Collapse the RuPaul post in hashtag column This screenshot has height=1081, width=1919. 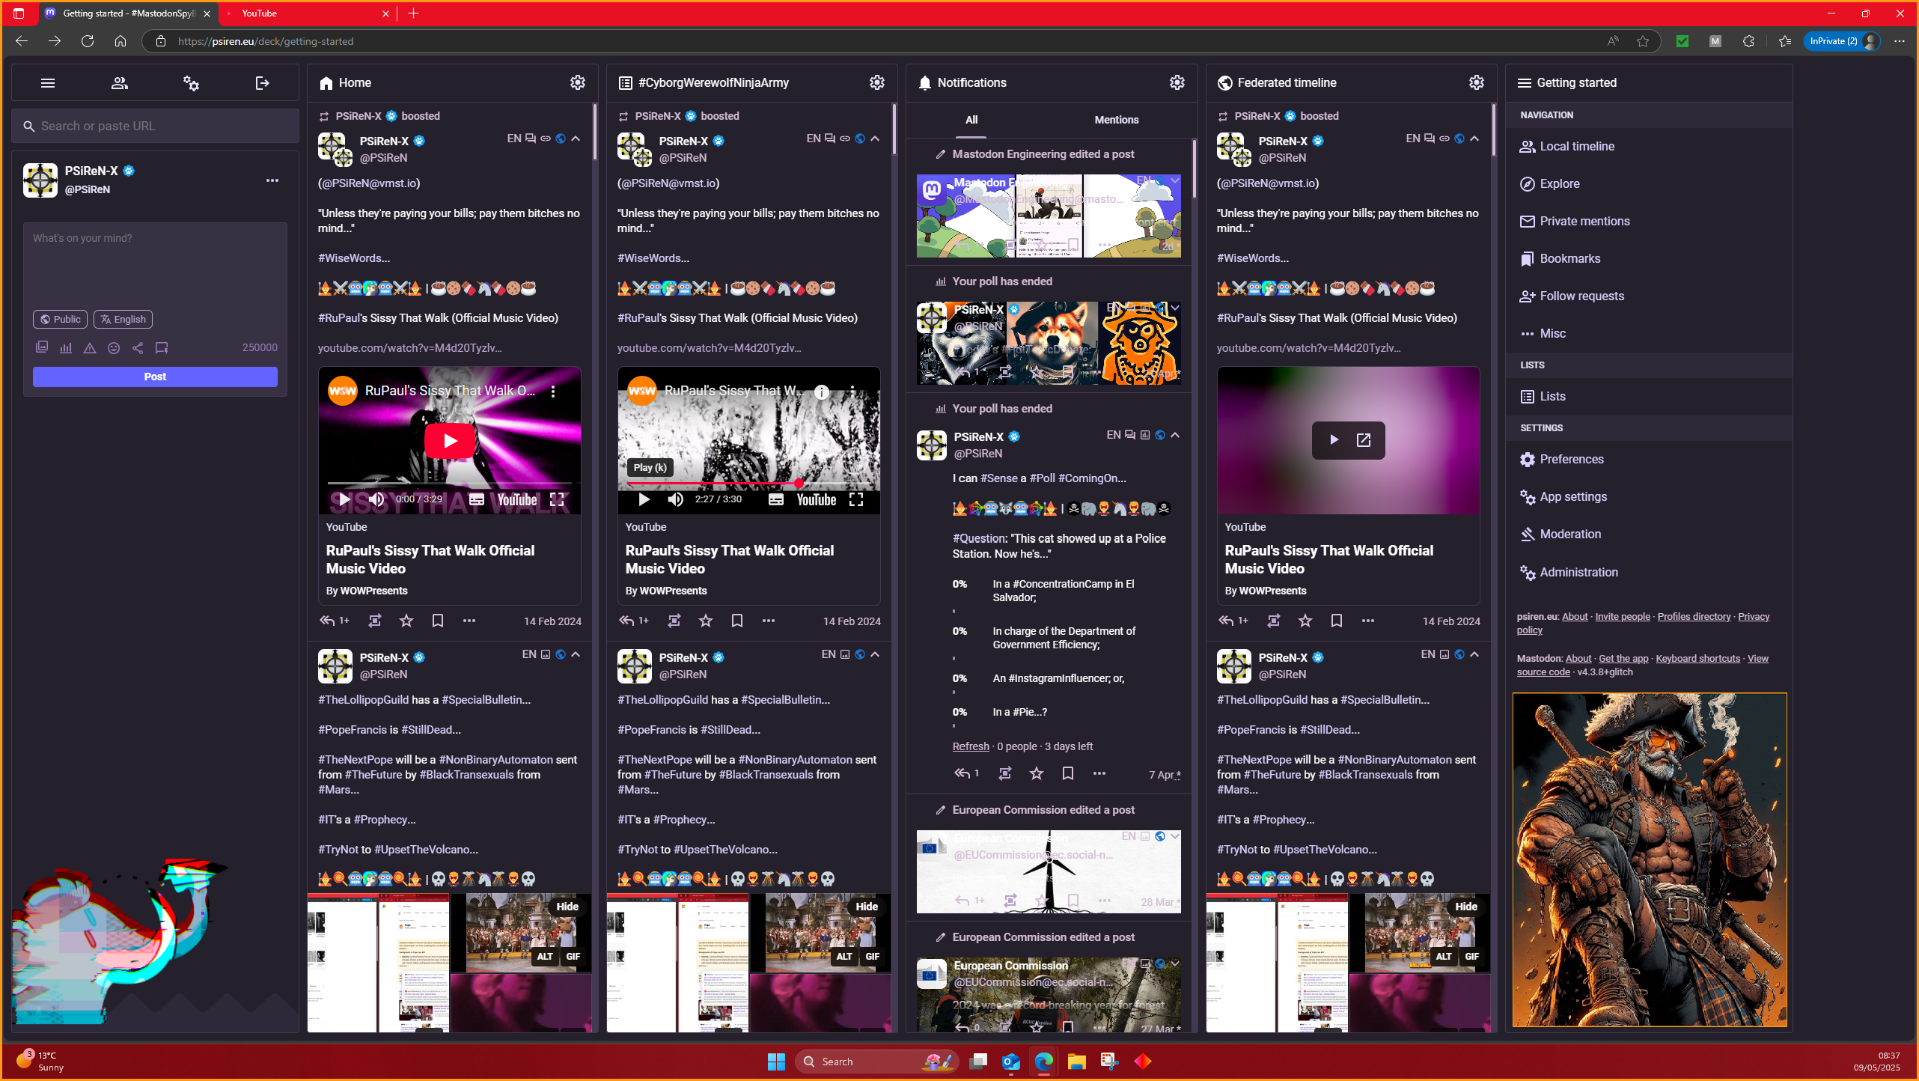coord(875,139)
